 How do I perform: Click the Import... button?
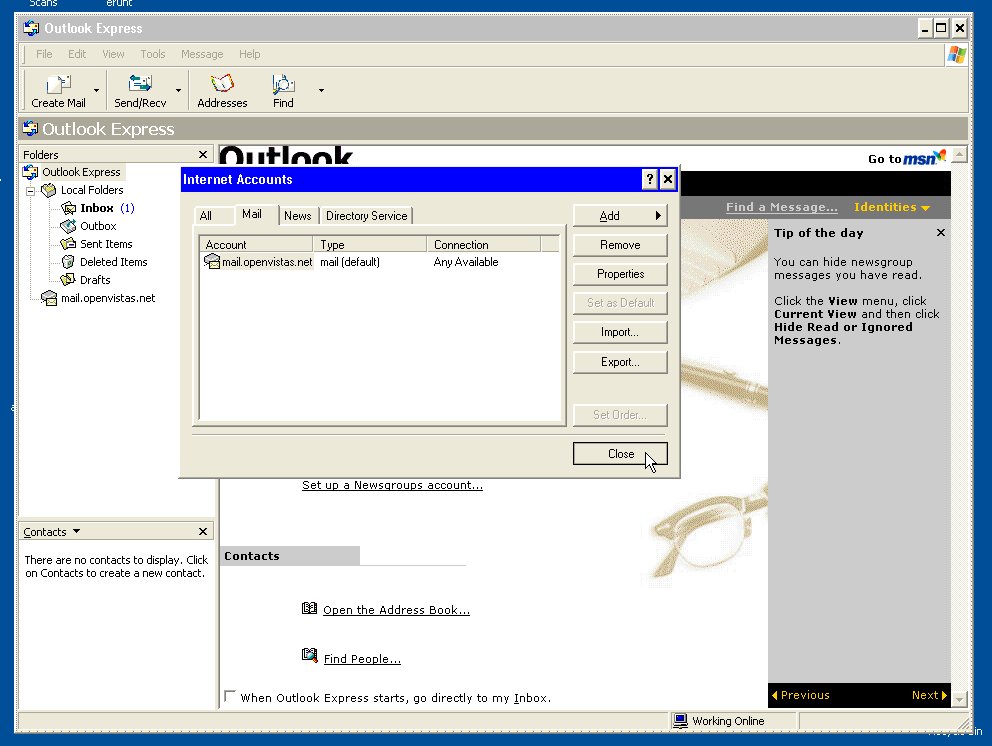(620, 332)
